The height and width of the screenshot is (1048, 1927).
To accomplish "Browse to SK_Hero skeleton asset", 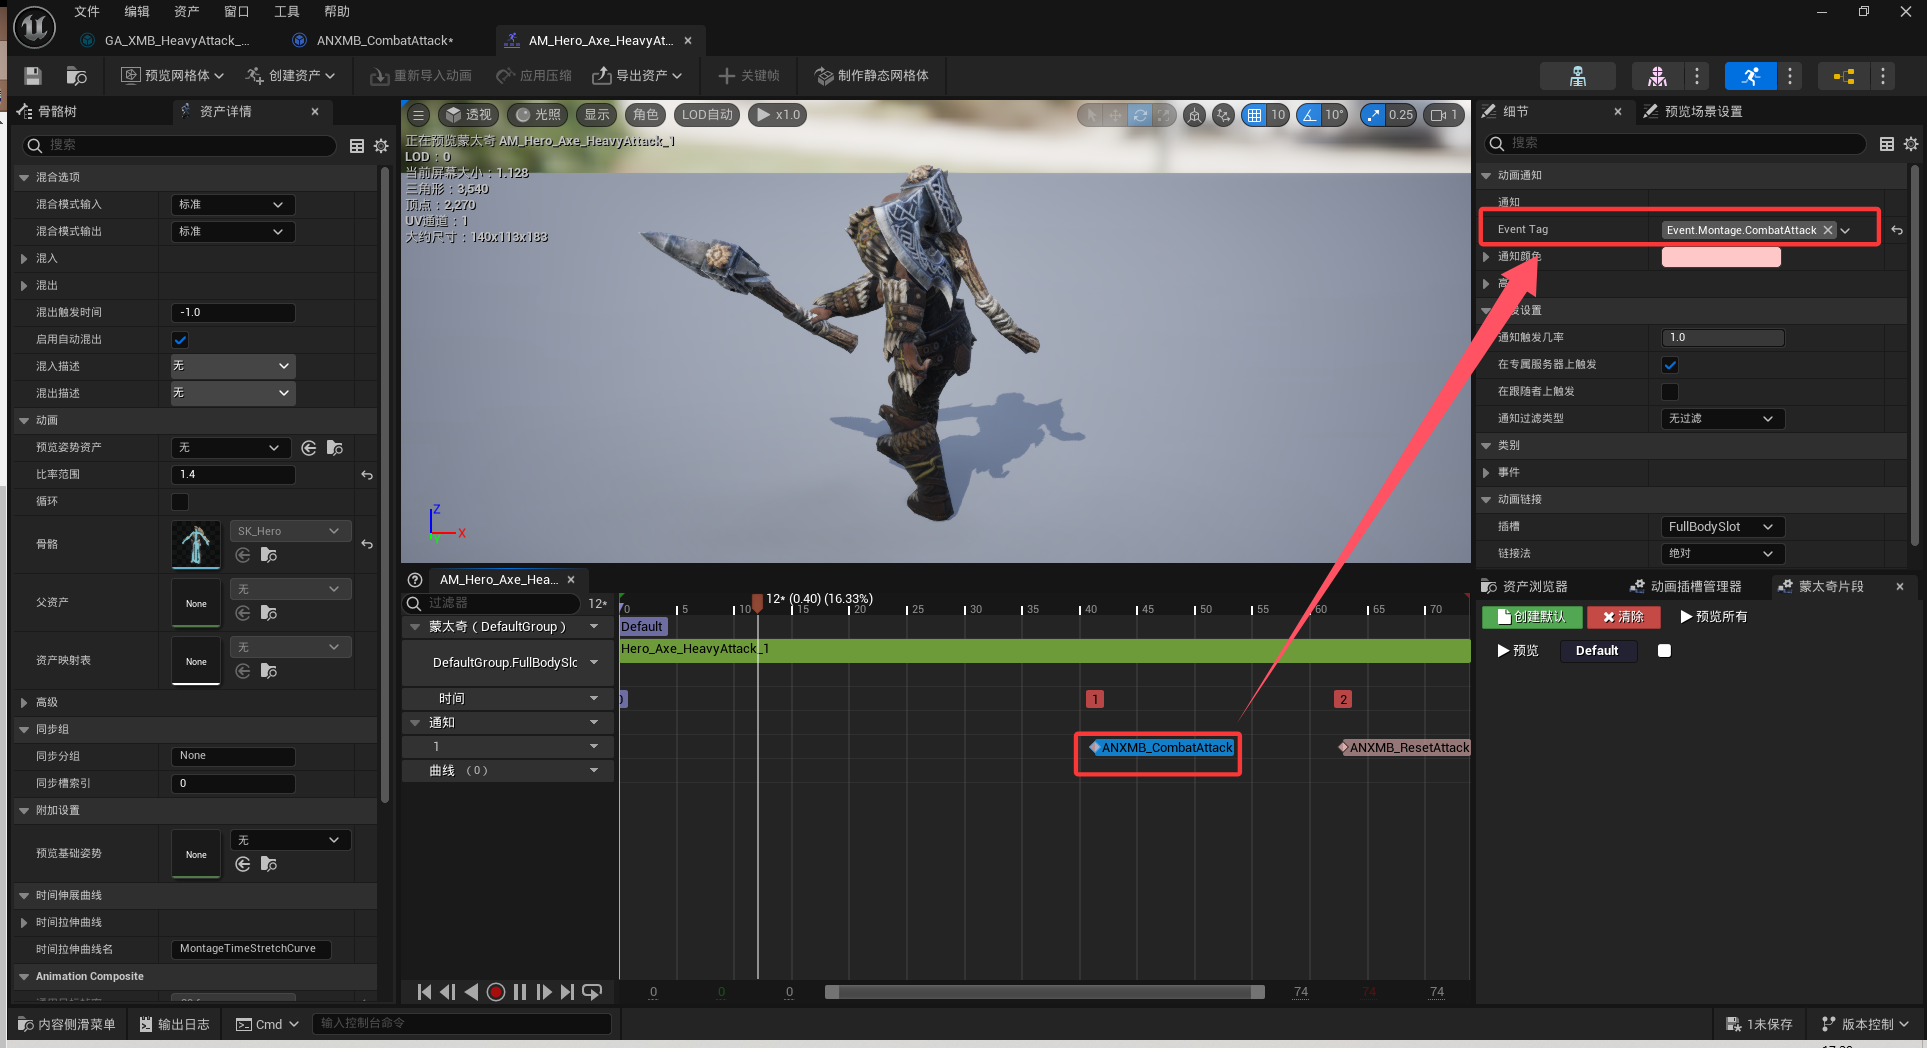I will point(269,555).
